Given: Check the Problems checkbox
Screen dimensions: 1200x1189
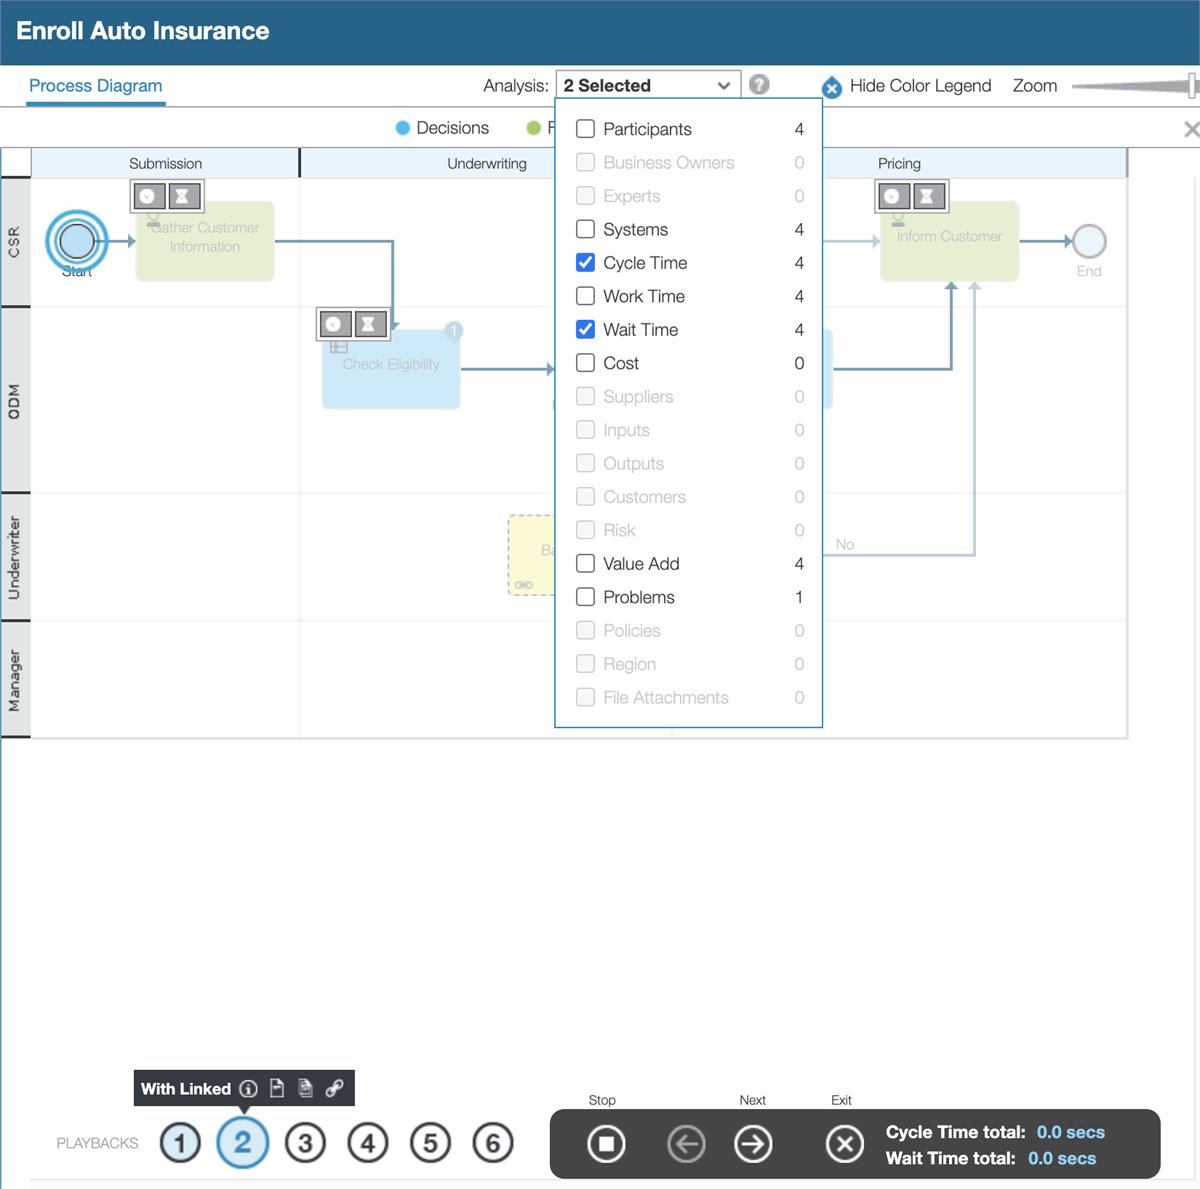Looking at the screenshot, I should point(585,597).
